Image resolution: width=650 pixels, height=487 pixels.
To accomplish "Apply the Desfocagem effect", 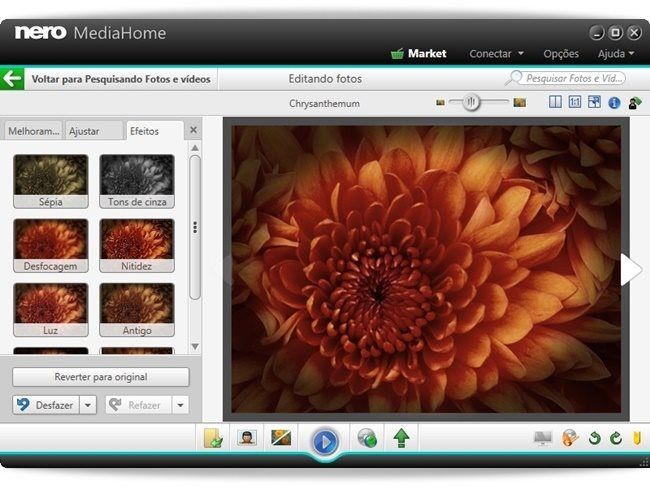I will tap(51, 245).
